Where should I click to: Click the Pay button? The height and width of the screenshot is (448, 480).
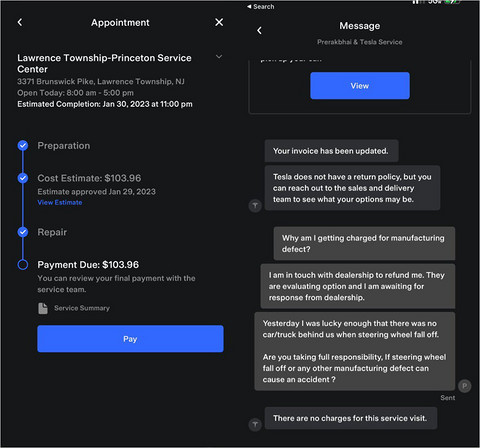tap(130, 339)
